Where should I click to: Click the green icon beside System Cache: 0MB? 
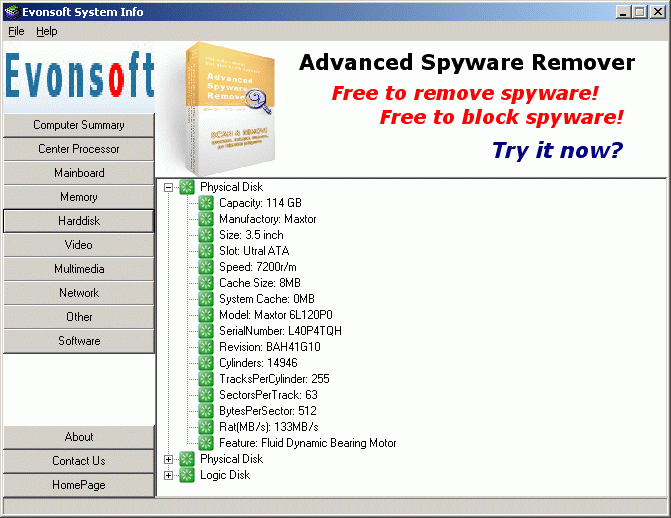tap(205, 299)
